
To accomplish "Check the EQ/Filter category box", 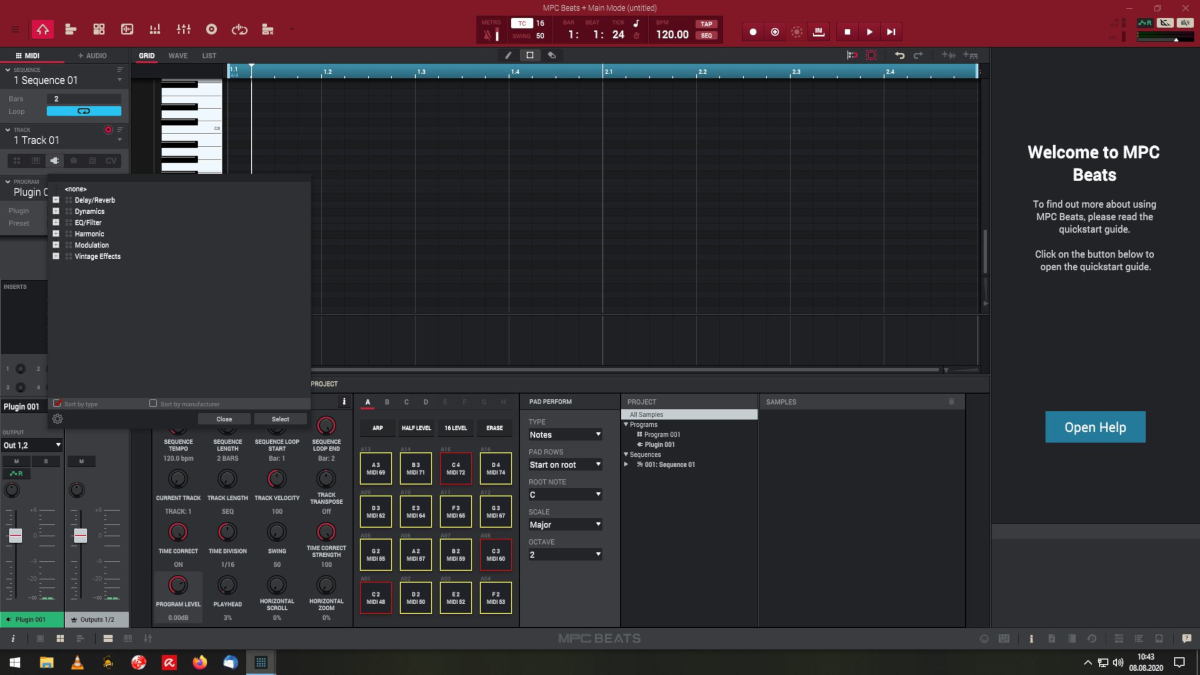I will (57, 222).
